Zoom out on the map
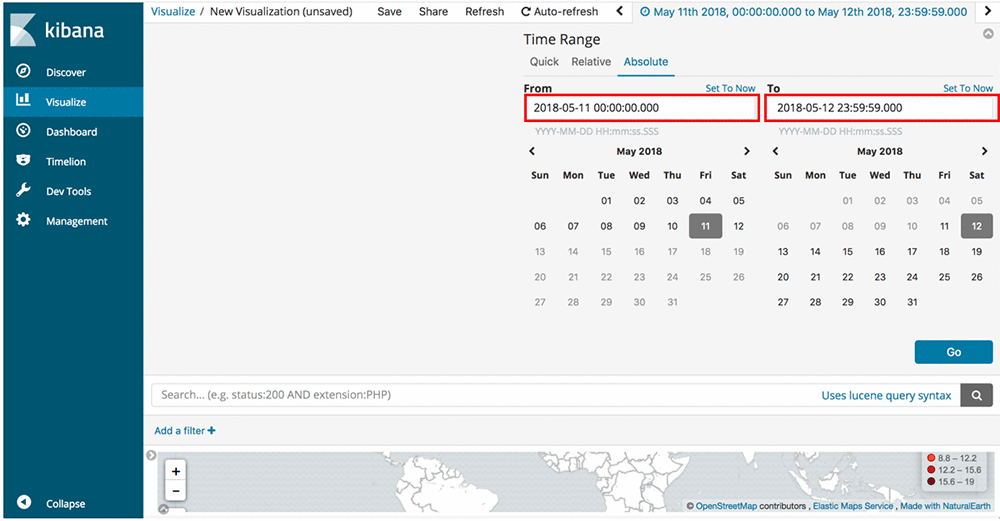1000x521 pixels. (x=176, y=491)
